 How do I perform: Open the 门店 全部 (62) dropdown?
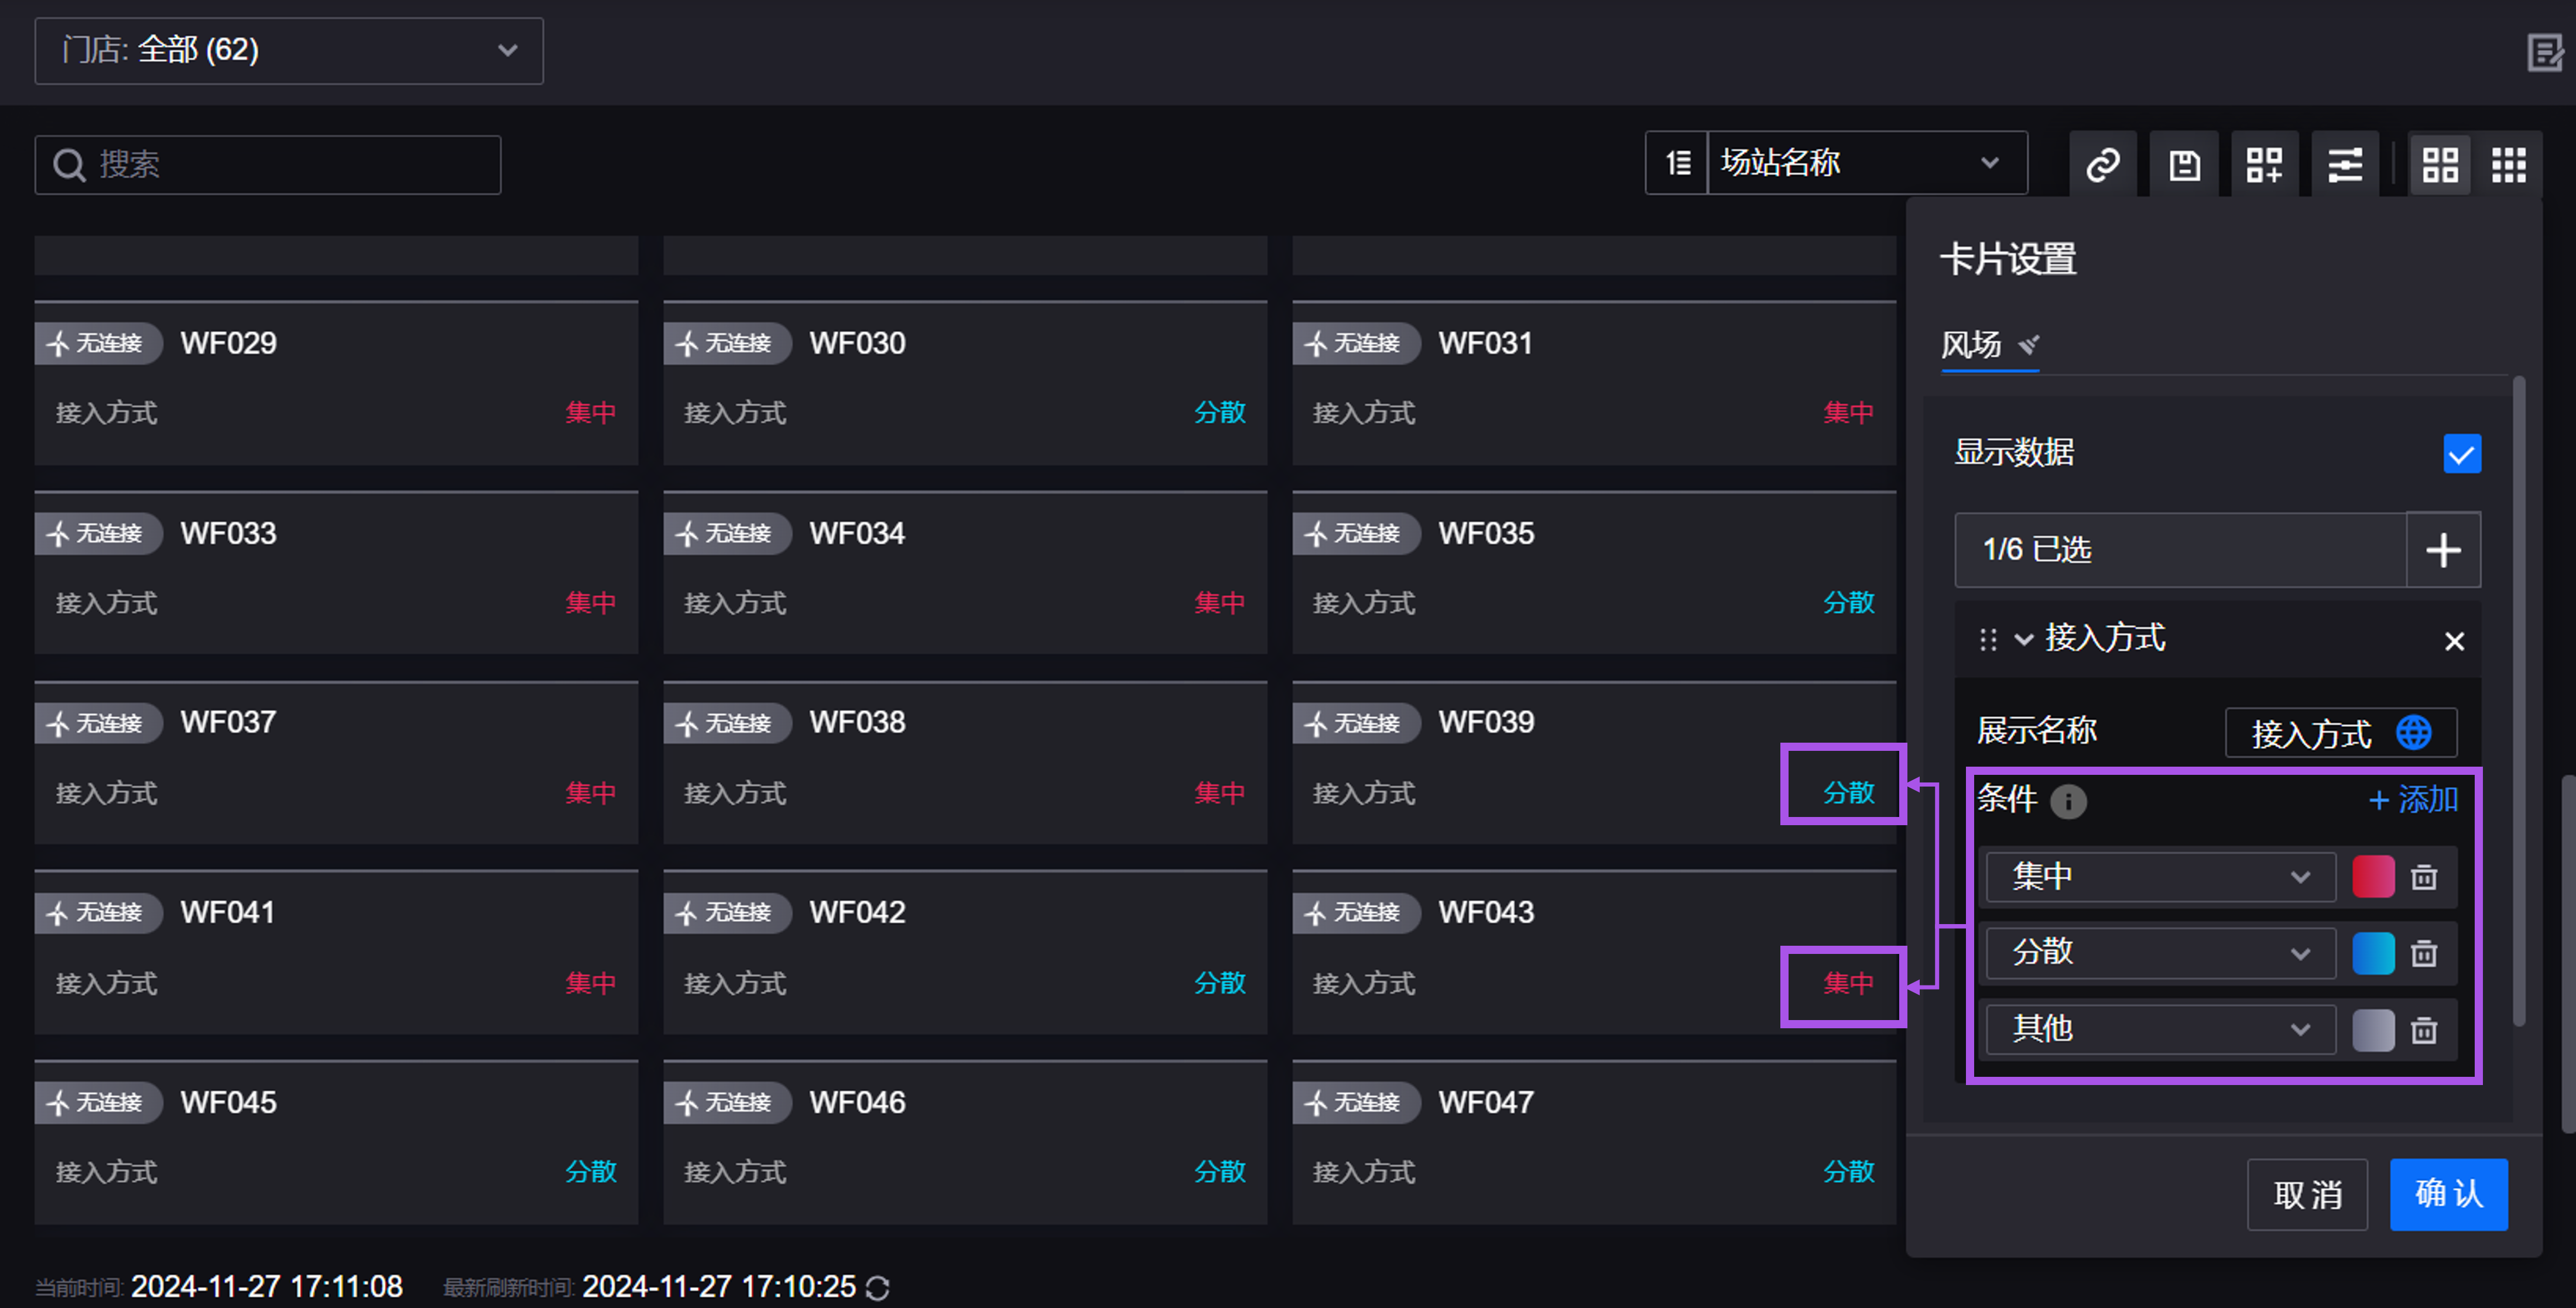click(288, 50)
